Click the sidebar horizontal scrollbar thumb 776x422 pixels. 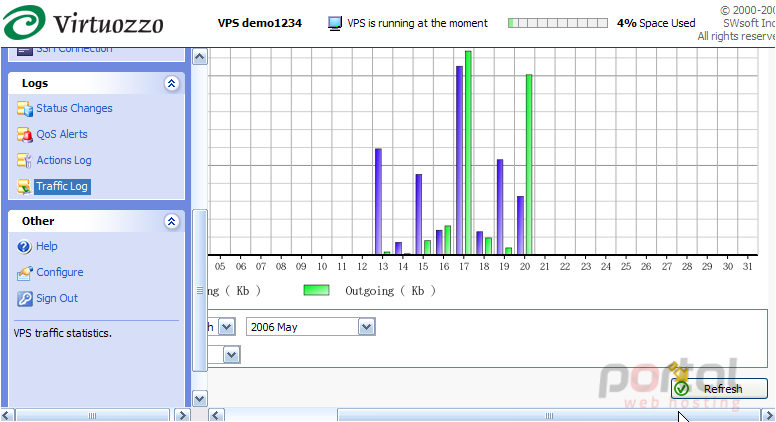[93, 415]
